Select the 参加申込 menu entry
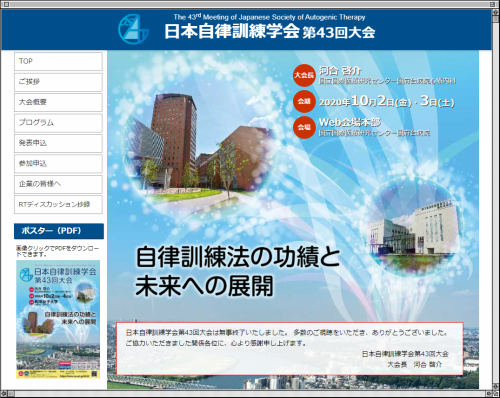Viewport: 500px width, 398px height. click(x=58, y=163)
